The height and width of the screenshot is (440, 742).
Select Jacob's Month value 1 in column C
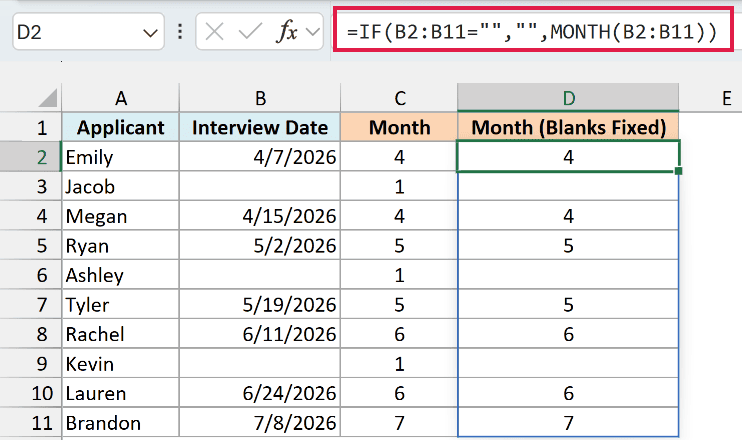(x=399, y=186)
